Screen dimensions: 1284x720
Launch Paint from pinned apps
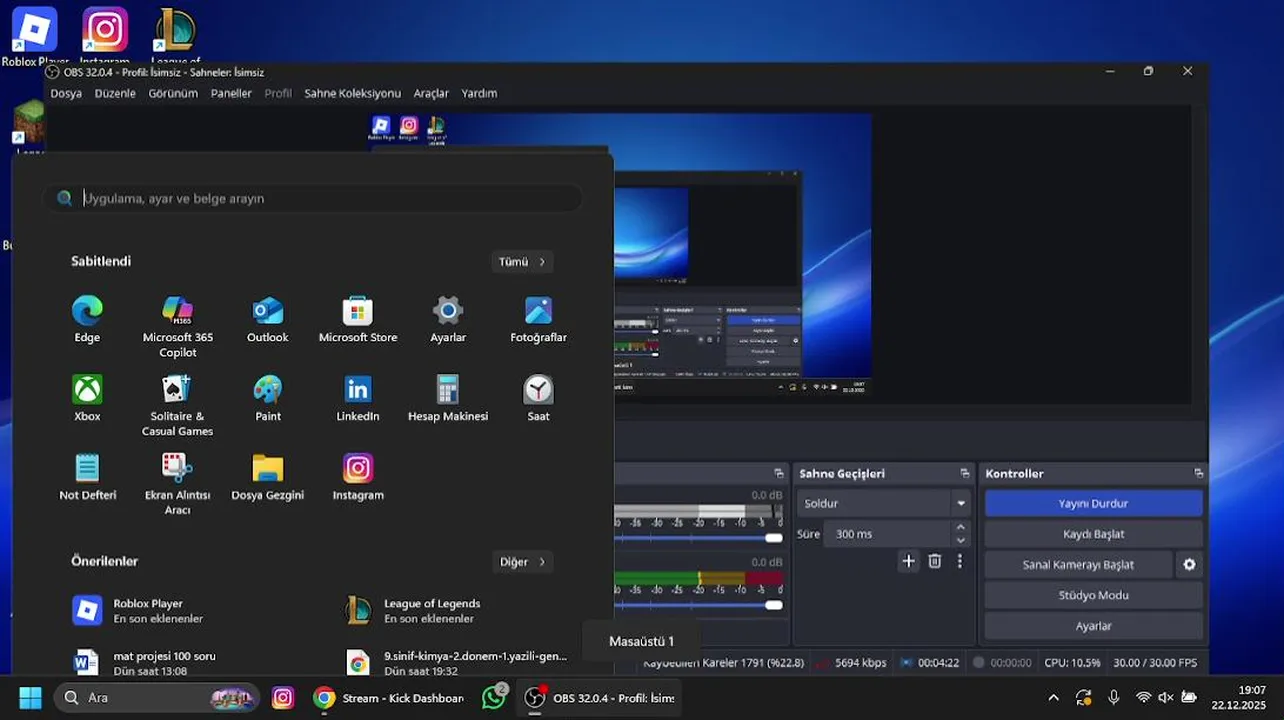point(267,399)
